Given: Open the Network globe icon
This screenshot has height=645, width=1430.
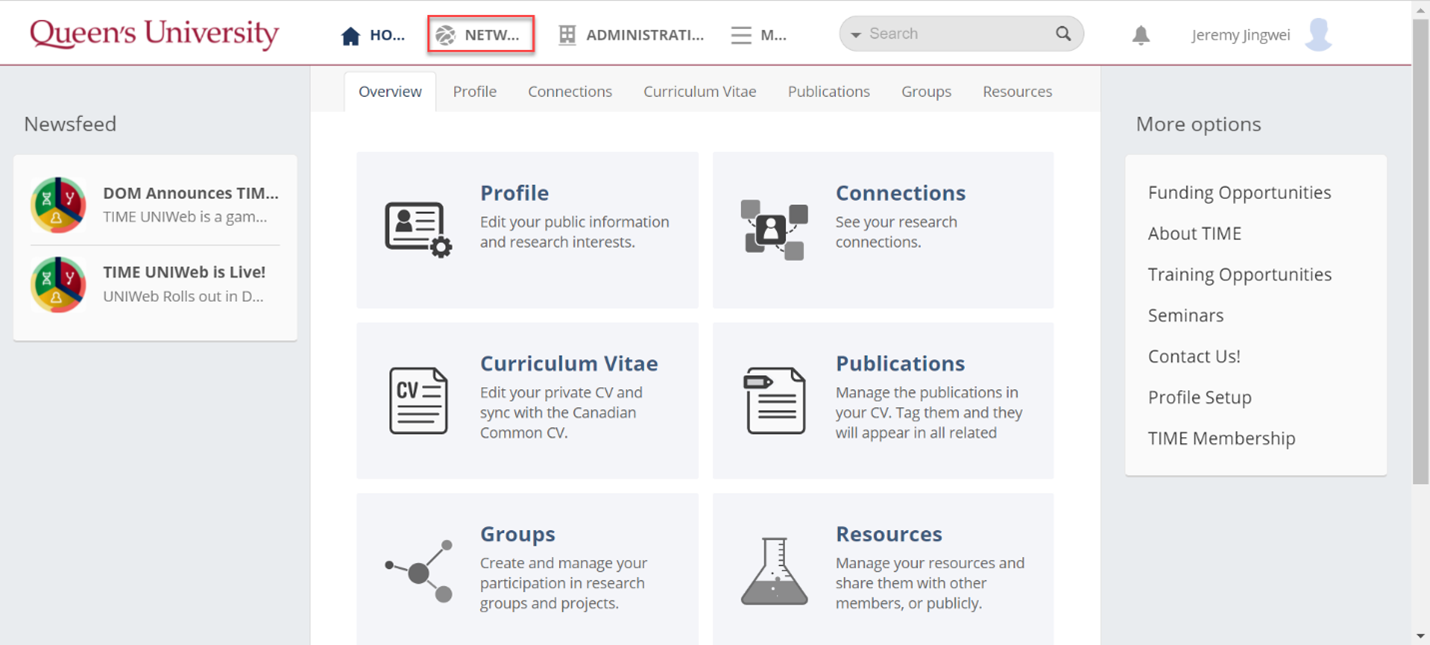Looking at the screenshot, I should click(x=446, y=35).
